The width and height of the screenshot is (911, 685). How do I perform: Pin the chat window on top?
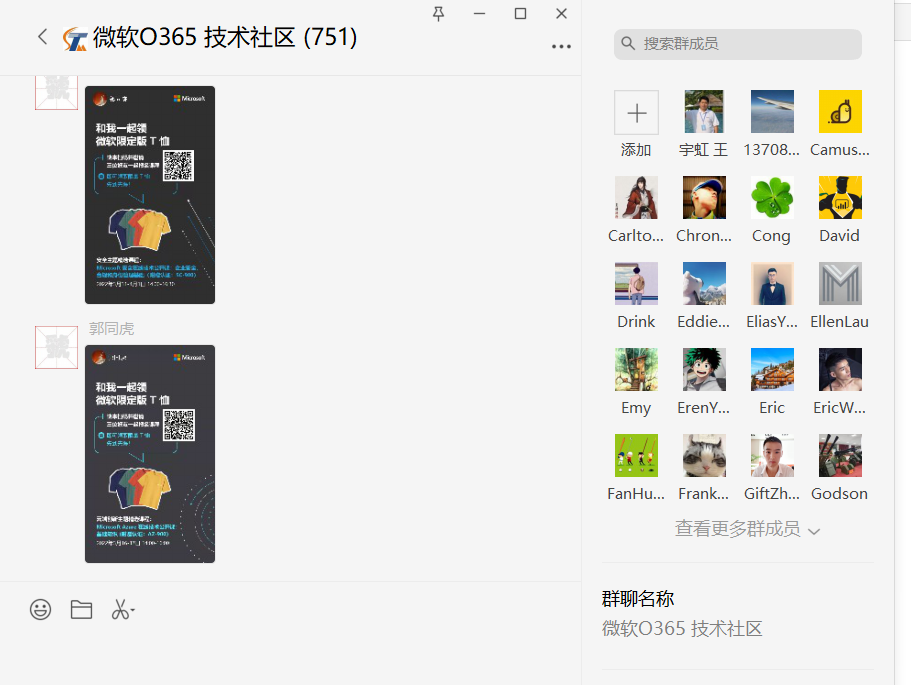pyautogui.click(x=439, y=13)
